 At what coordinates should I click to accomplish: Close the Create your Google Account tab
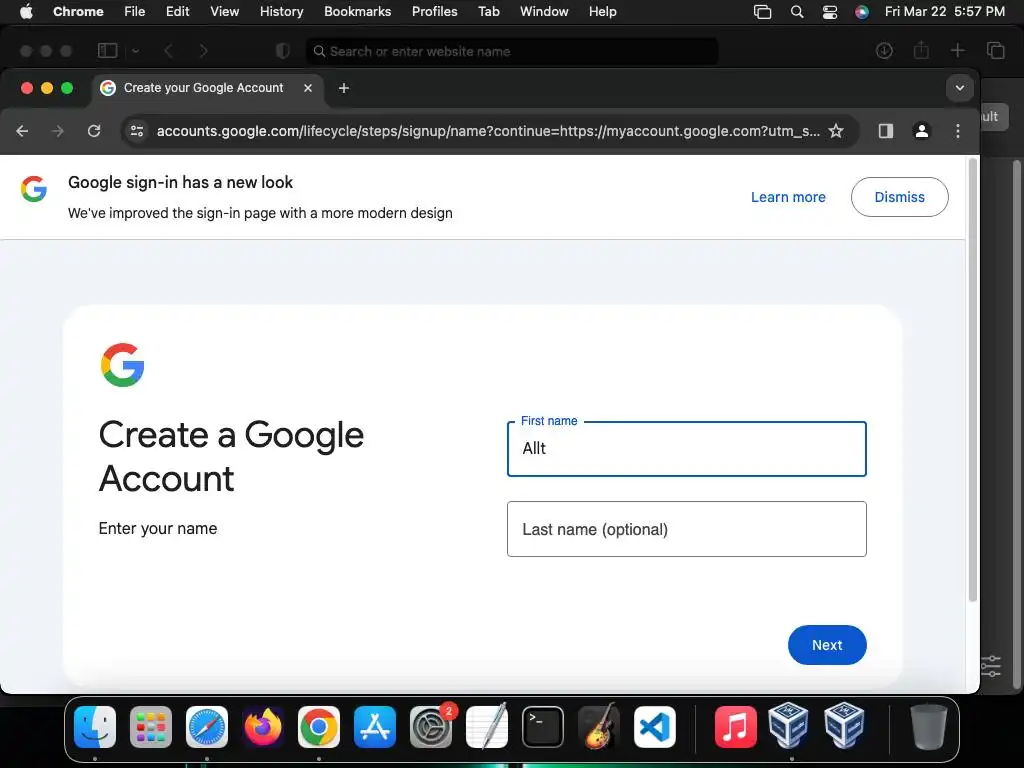point(308,88)
